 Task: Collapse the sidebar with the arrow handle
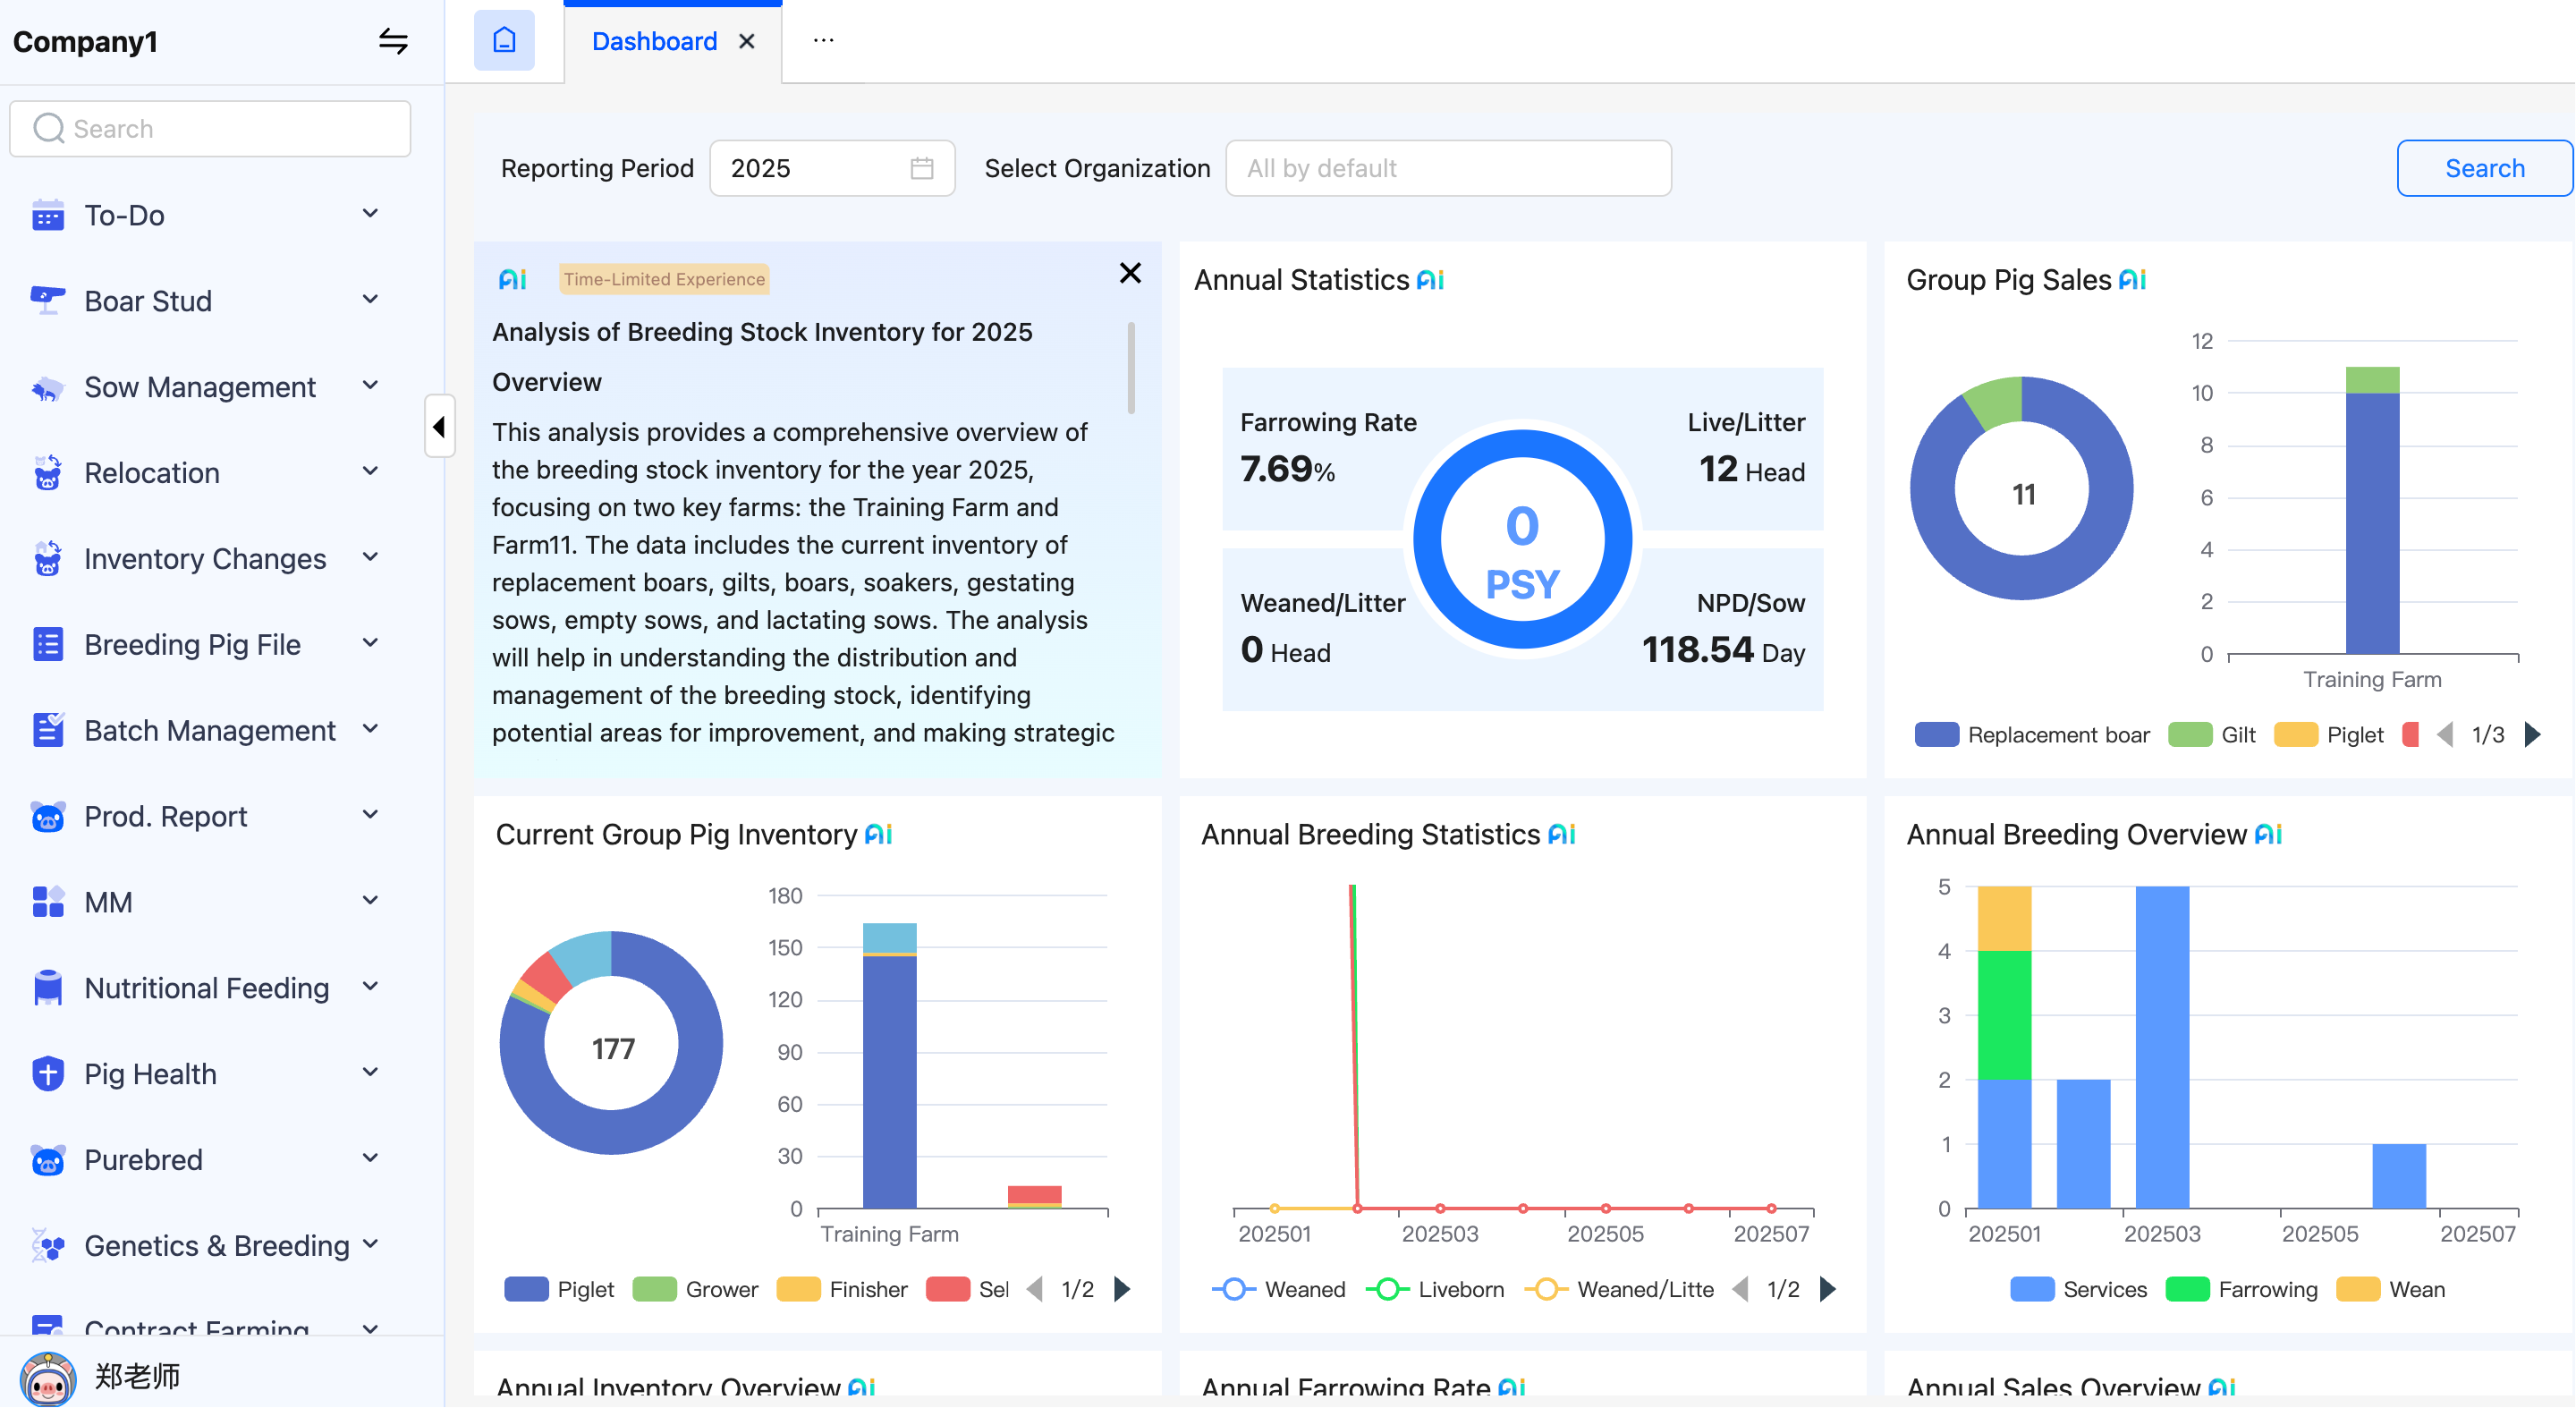[439, 427]
